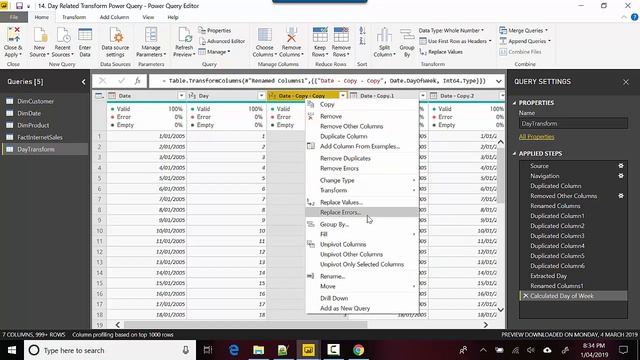Select DimDate query
The height and width of the screenshot is (360, 640).
(29, 113)
